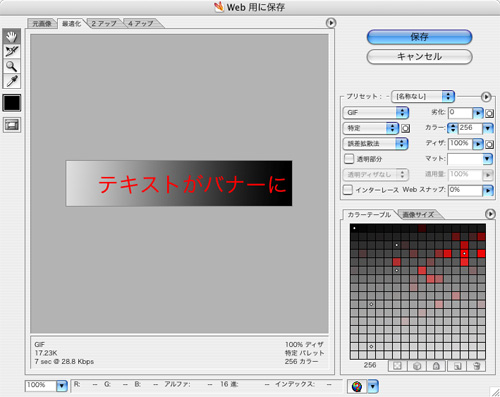
Task: Open the Web スナップ slider arrow
Action: pyautogui.click(x=488, y=191)
